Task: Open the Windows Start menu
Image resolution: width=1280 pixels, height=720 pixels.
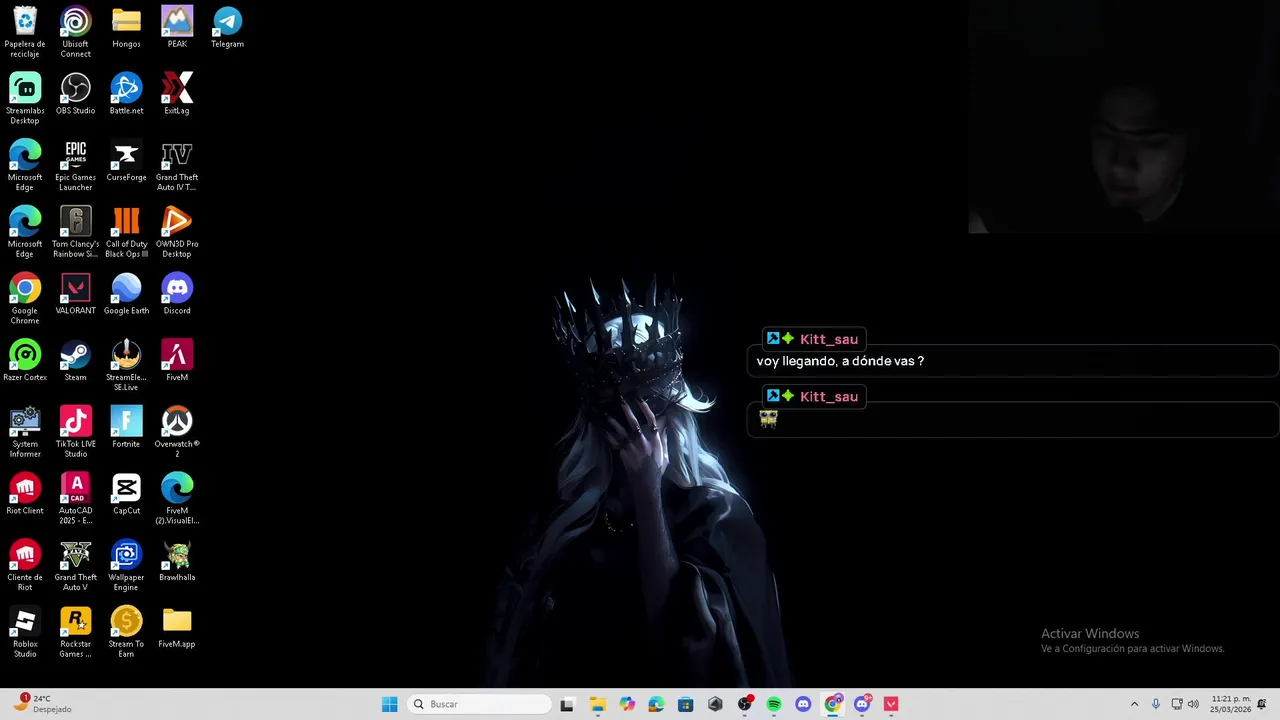Action: pos(390,704)
